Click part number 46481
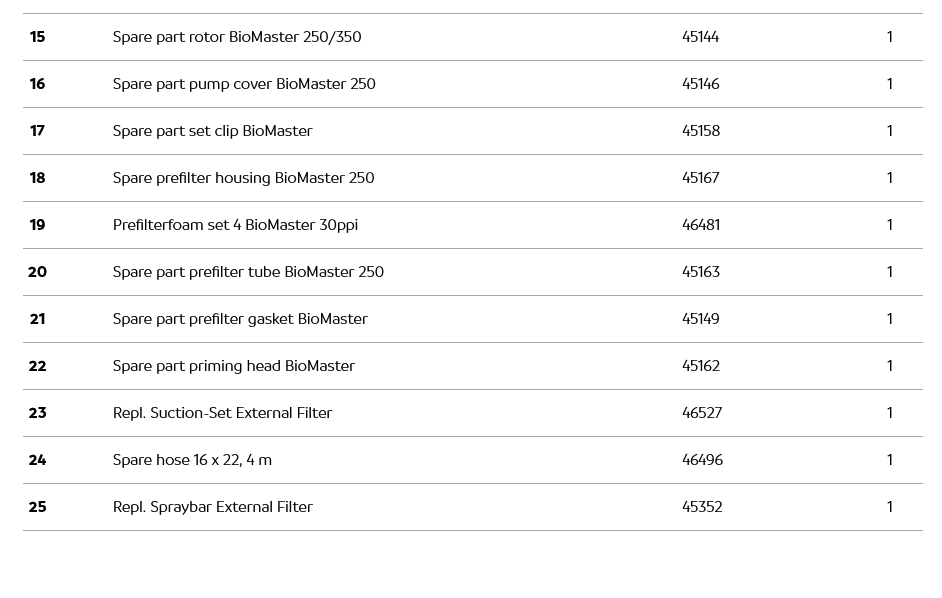This screenshot has width=942, height=598. (x=700, y=225)
